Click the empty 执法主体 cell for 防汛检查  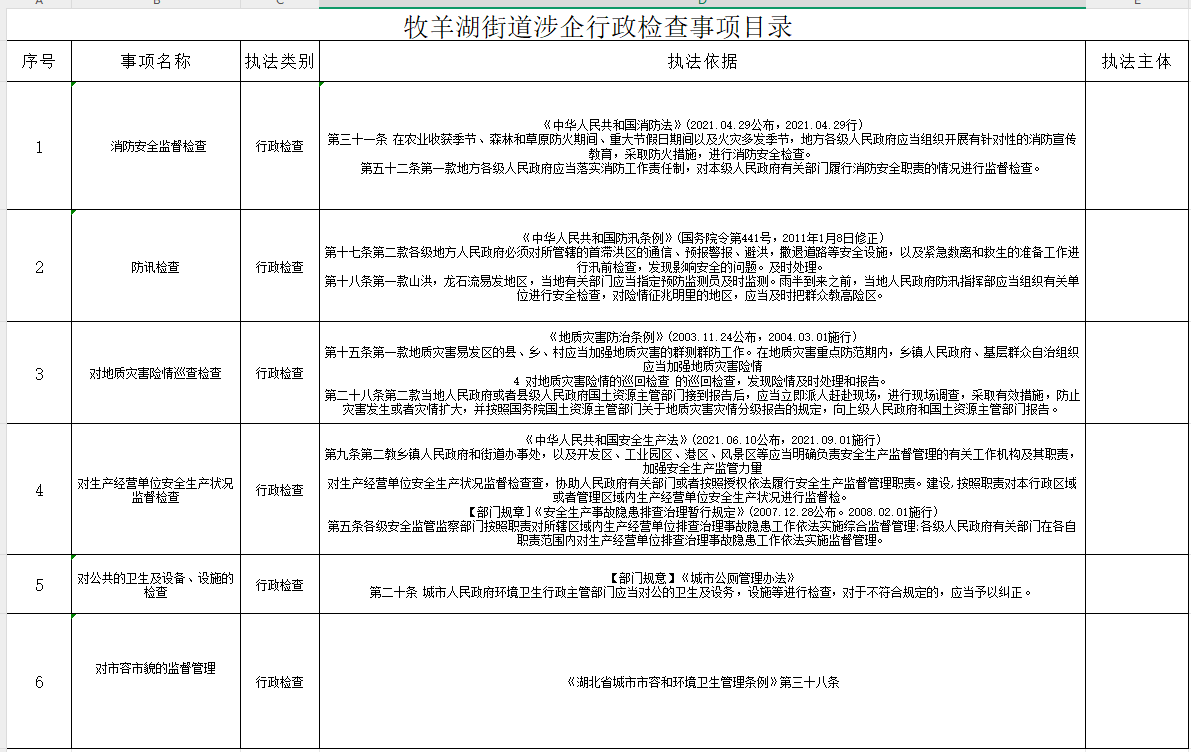click(1136, 267)
